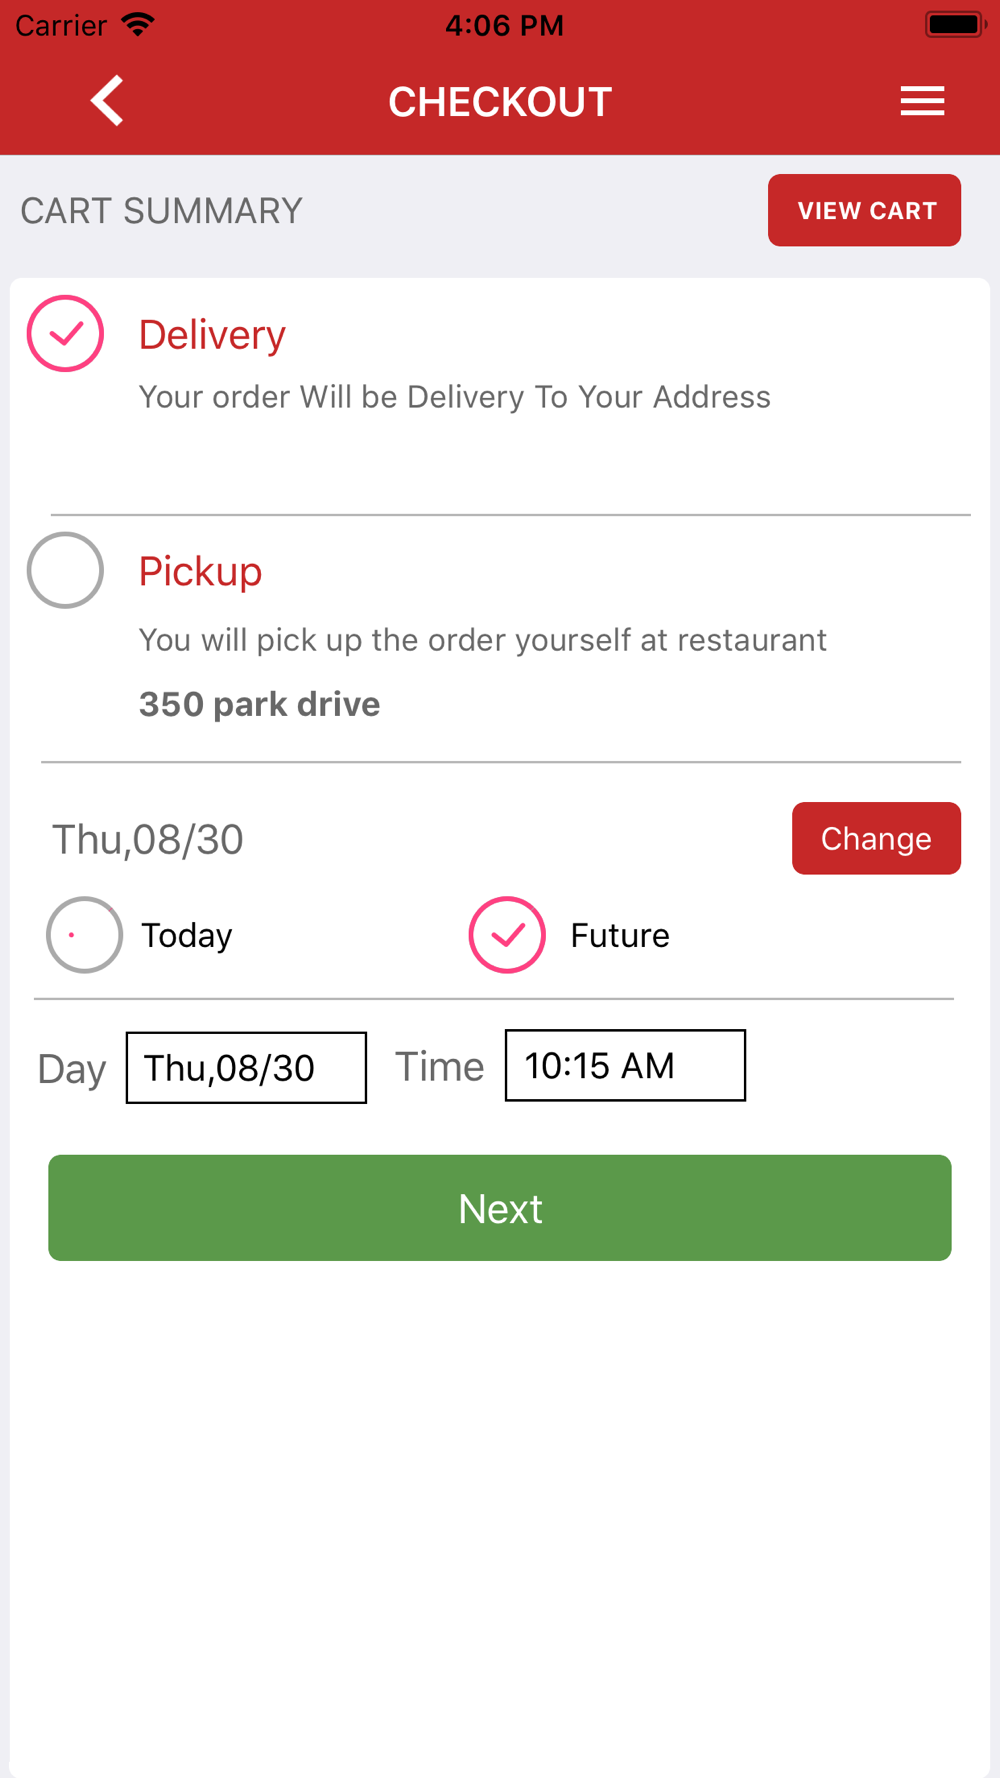Choose the Future radio option

click(x=507, y=935)
